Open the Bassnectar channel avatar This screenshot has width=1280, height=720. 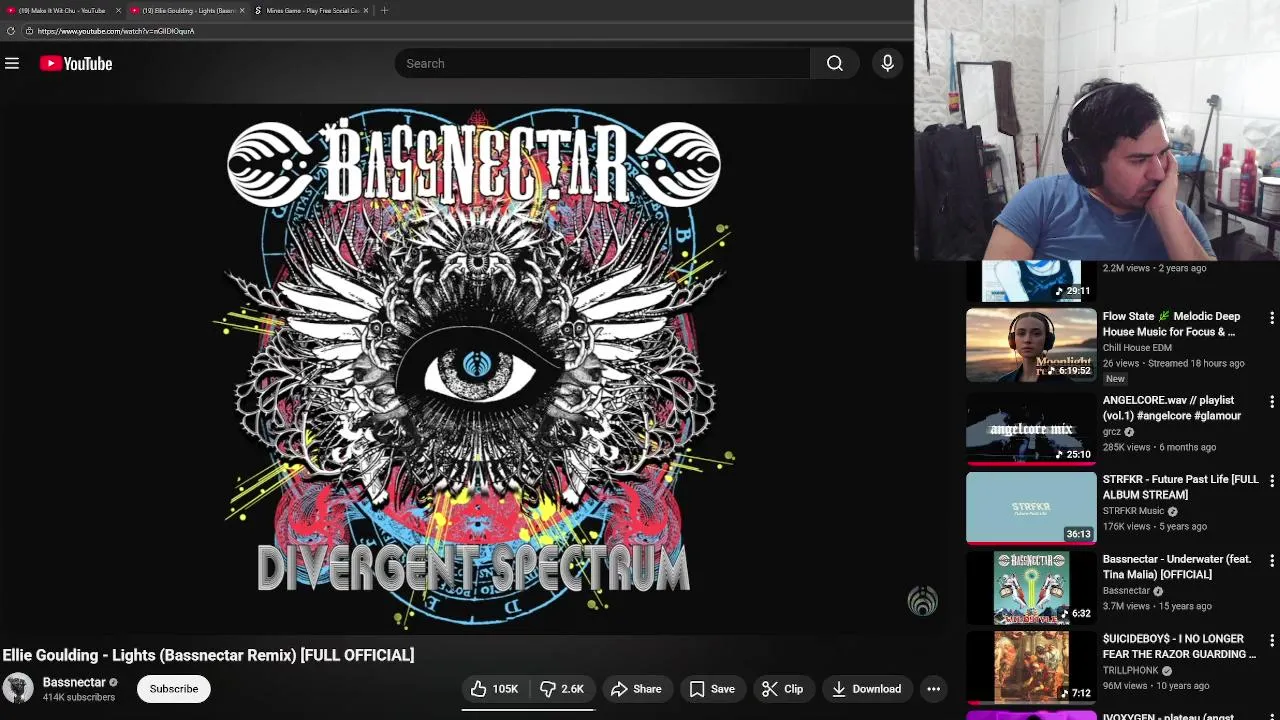pyautogui.click(x=18, y=689)
